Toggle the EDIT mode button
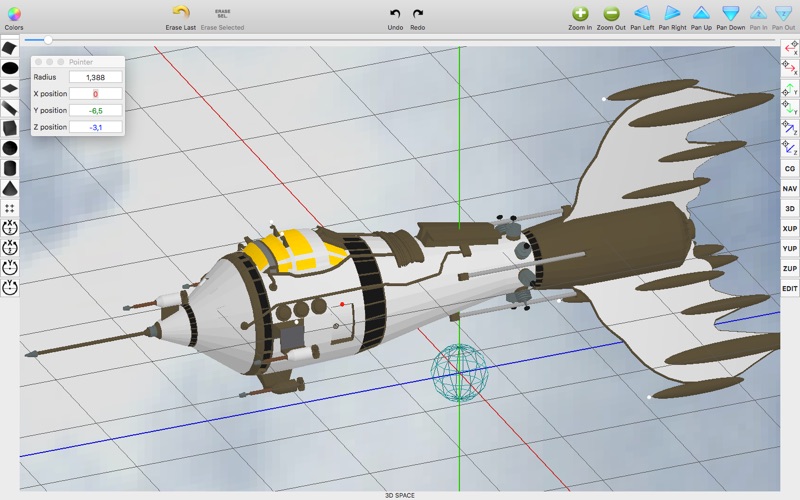800x500 pixels. pyautogui.click(x=790, y=288)
